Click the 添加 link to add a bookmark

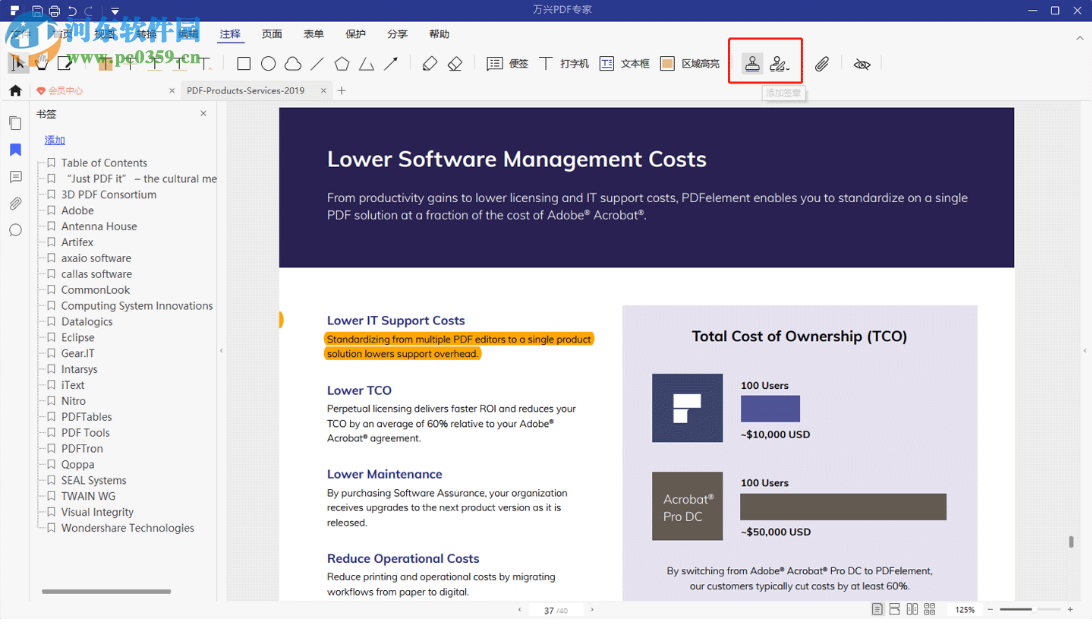[54, 140]
